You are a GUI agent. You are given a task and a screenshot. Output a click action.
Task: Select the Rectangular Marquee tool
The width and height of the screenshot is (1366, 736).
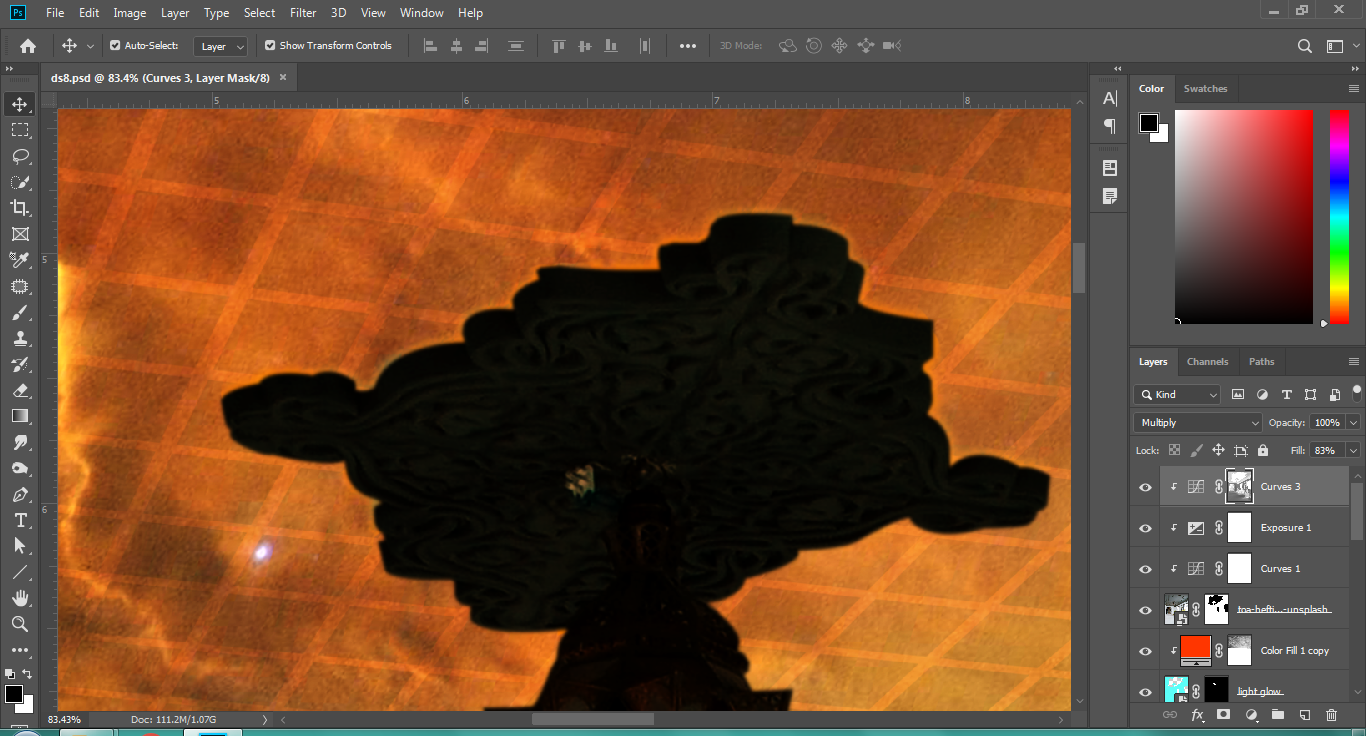[x=19, y=130]
